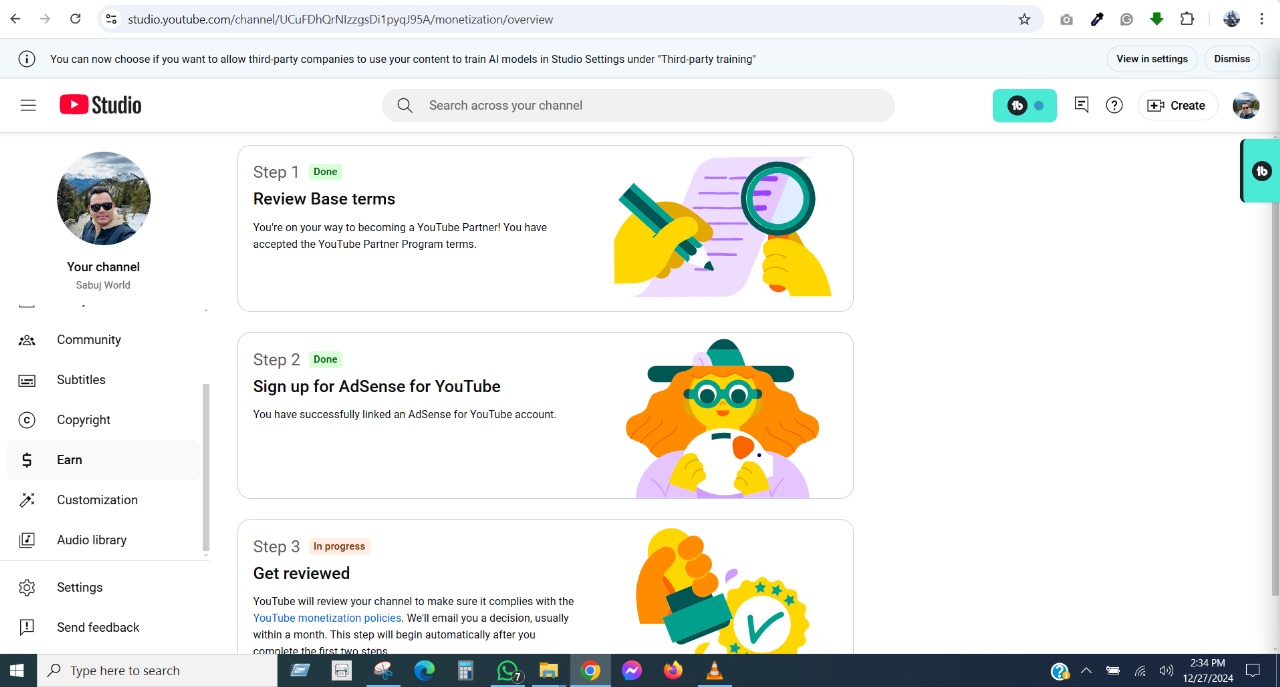1280x687 pixels.
Task: Click the Get reviewed heading
Action: [x=301, y=573]
